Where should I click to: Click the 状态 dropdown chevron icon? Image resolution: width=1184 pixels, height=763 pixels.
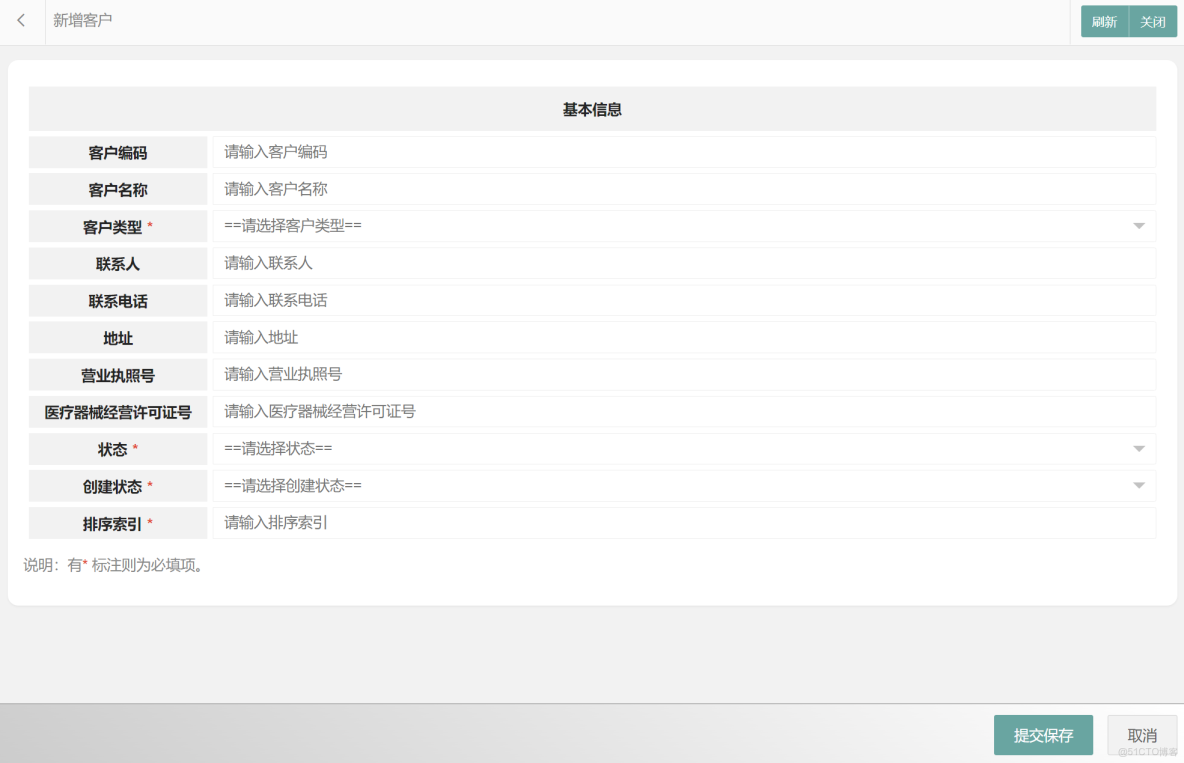pos(1138,449)
